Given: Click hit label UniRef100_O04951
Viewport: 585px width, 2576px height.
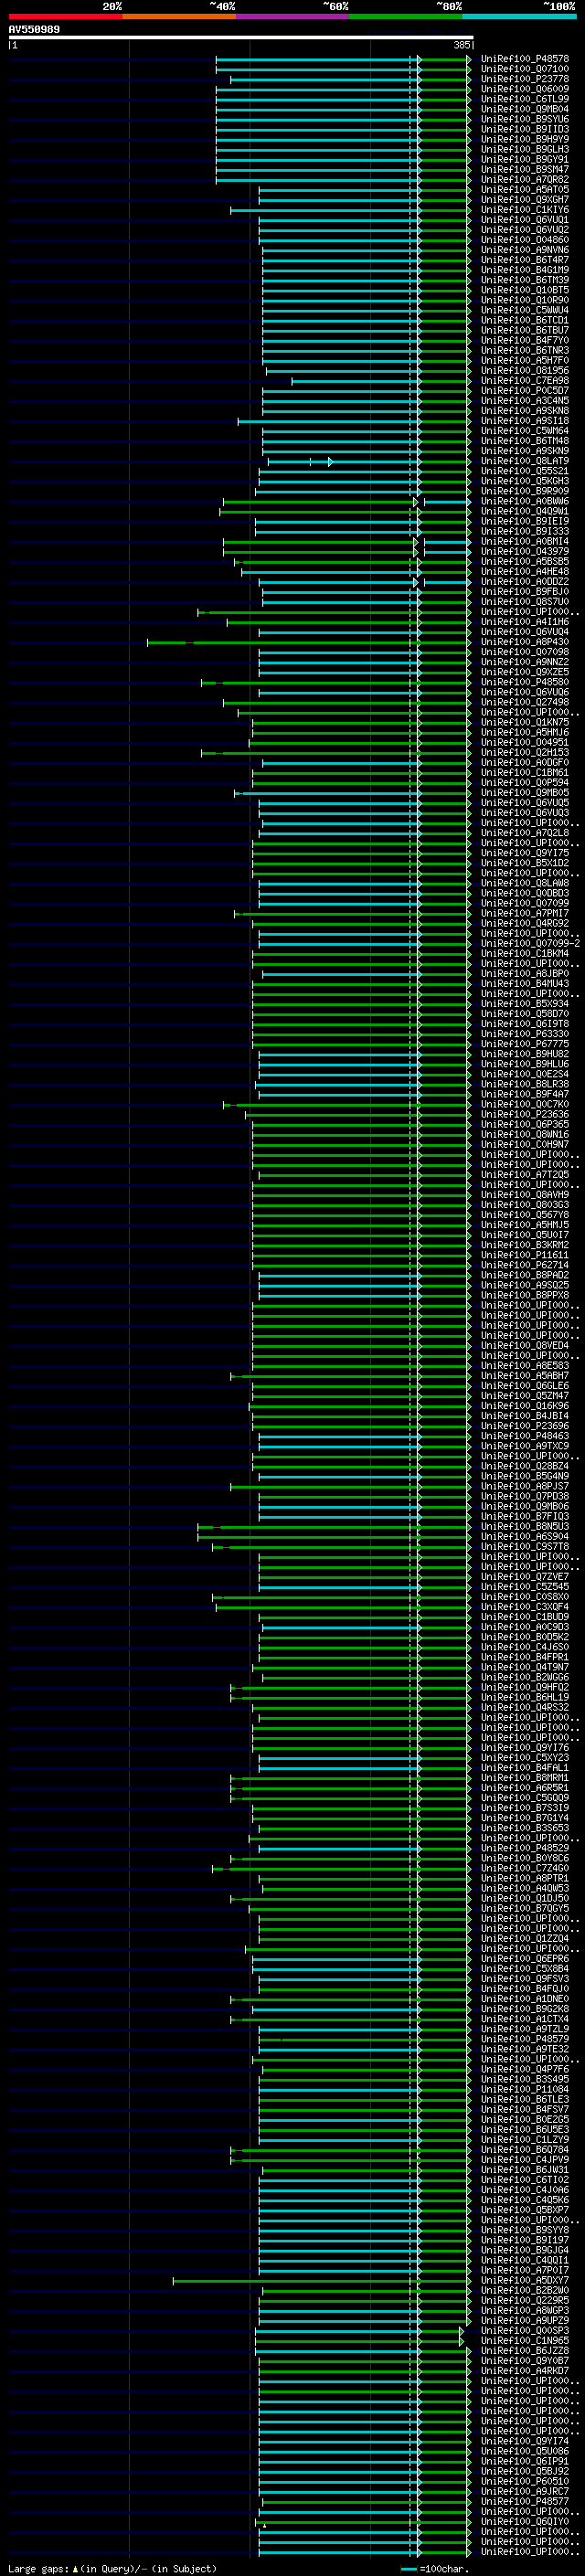Looking at the screenshot, I should pyautogui.click(x=525, y=743).
